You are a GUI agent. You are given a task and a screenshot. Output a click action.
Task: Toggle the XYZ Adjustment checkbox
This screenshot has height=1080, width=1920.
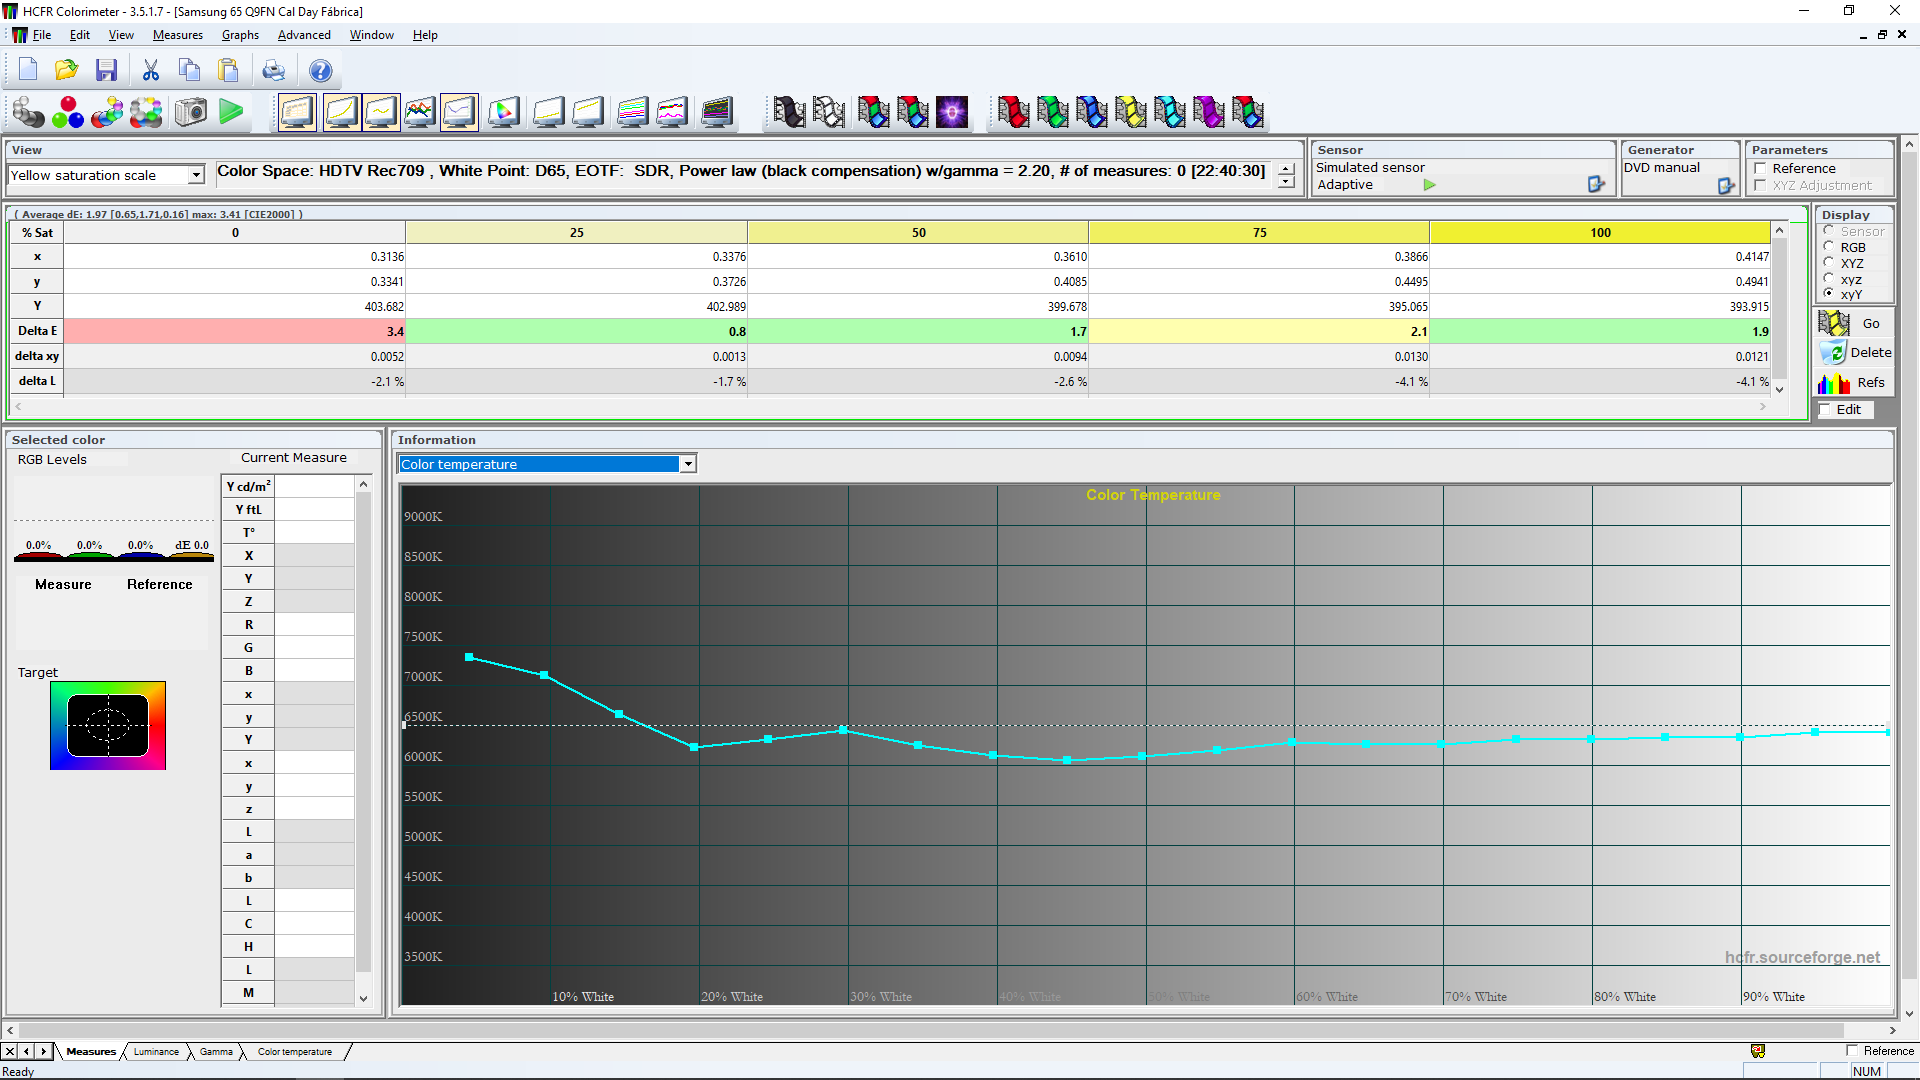point(1760,185)
